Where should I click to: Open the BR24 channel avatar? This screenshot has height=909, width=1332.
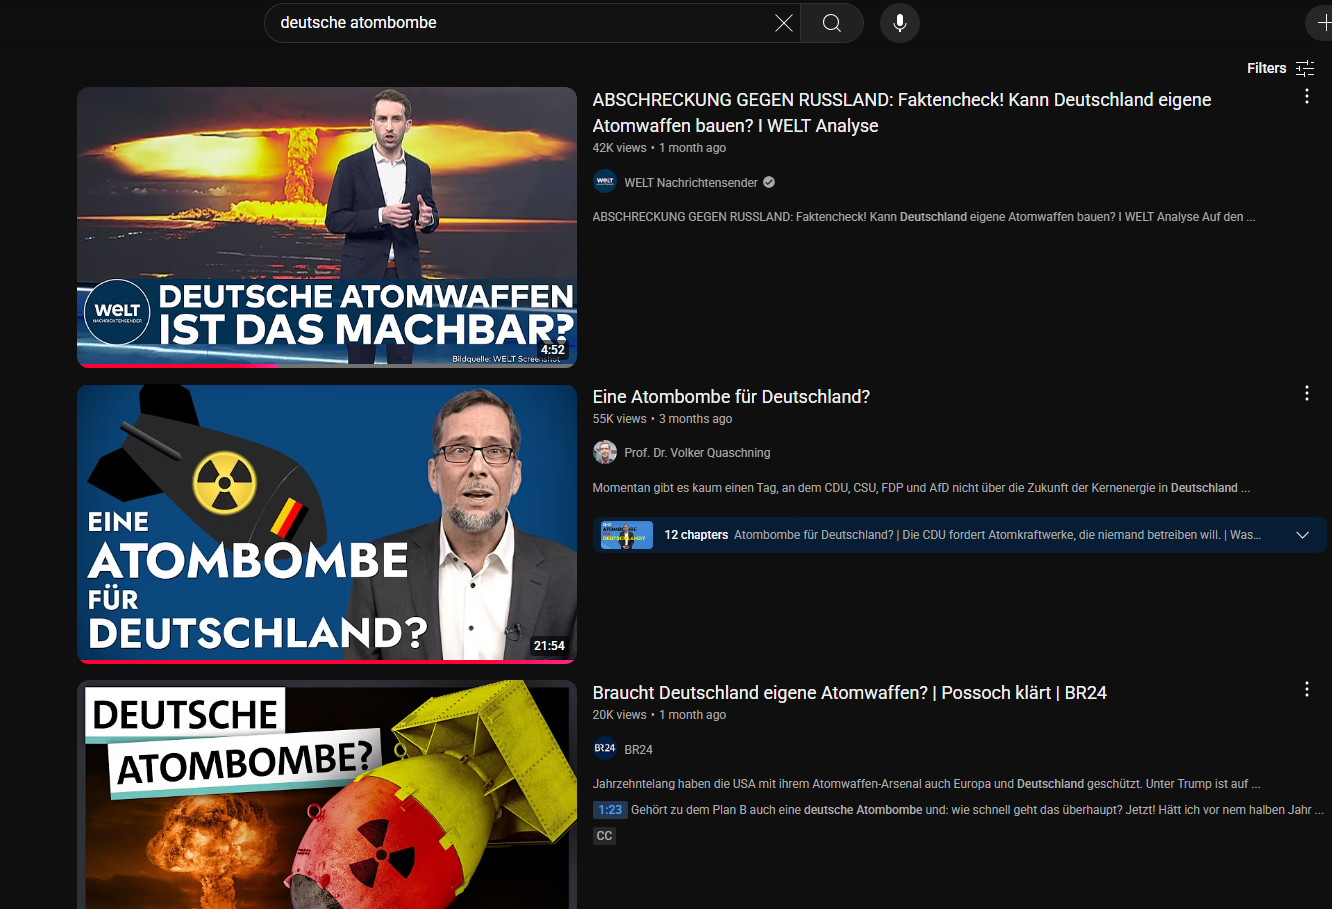click(605, 748)
